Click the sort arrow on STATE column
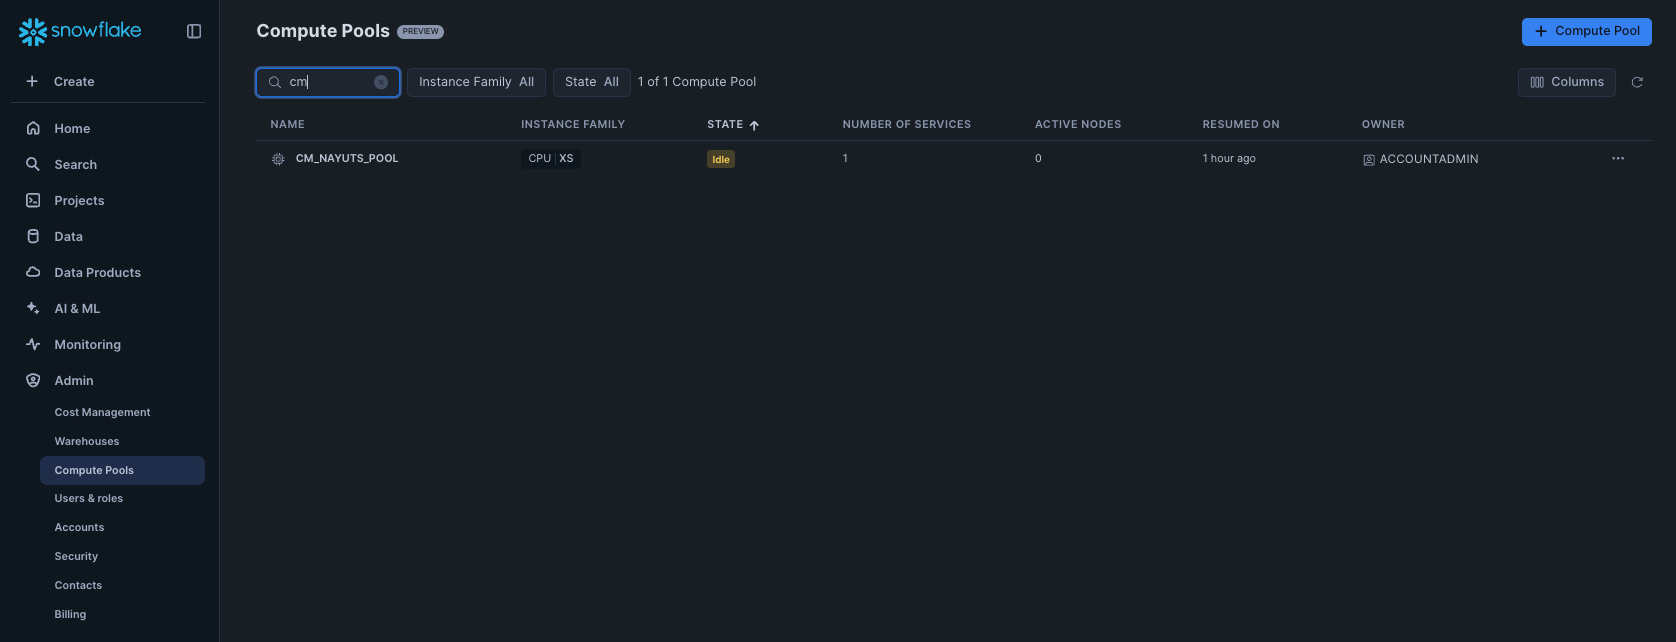1676x642 pixels. pyautogui.click(x=754, y=125)
